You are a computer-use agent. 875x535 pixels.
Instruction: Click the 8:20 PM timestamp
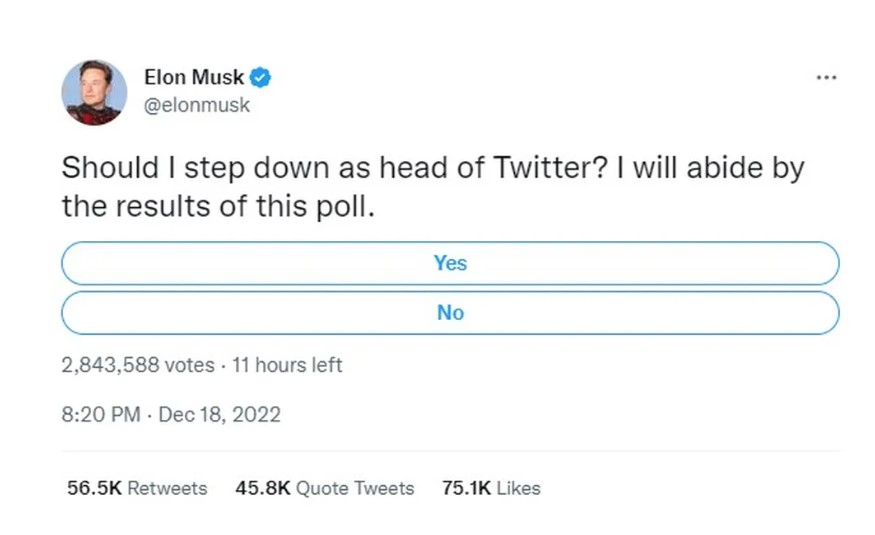coord(100,414)
